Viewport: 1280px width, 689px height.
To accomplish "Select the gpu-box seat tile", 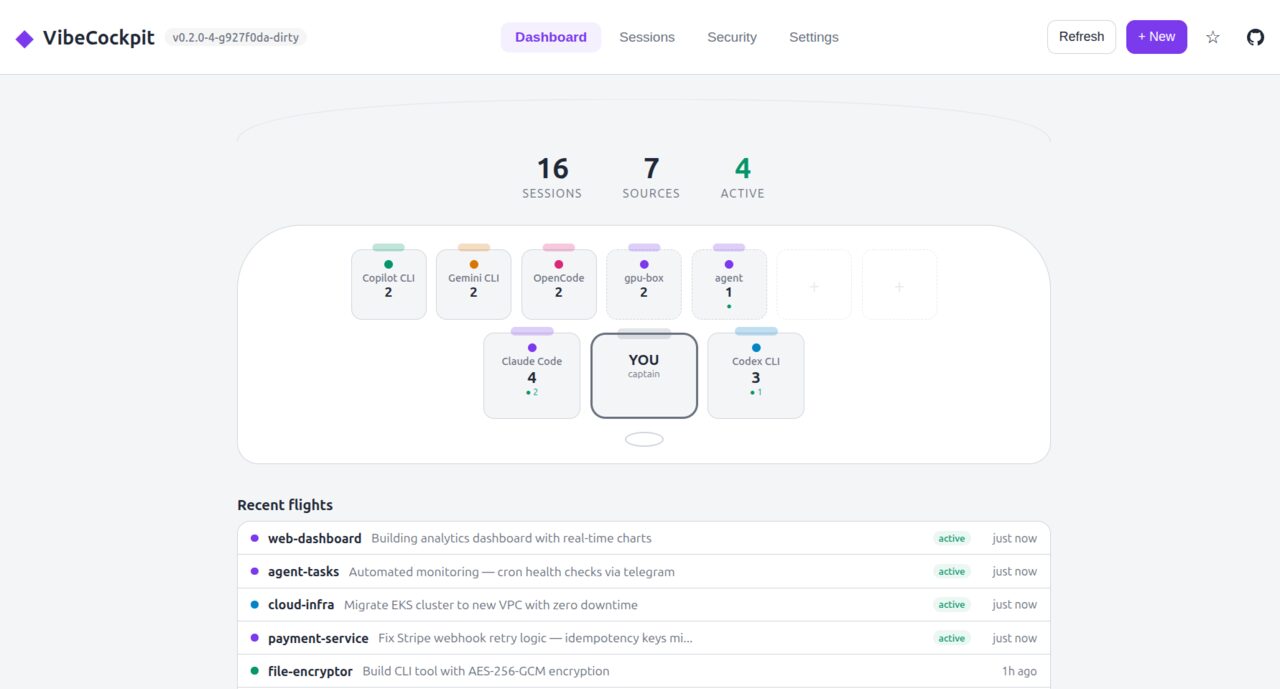I will [x=643, y=285].
